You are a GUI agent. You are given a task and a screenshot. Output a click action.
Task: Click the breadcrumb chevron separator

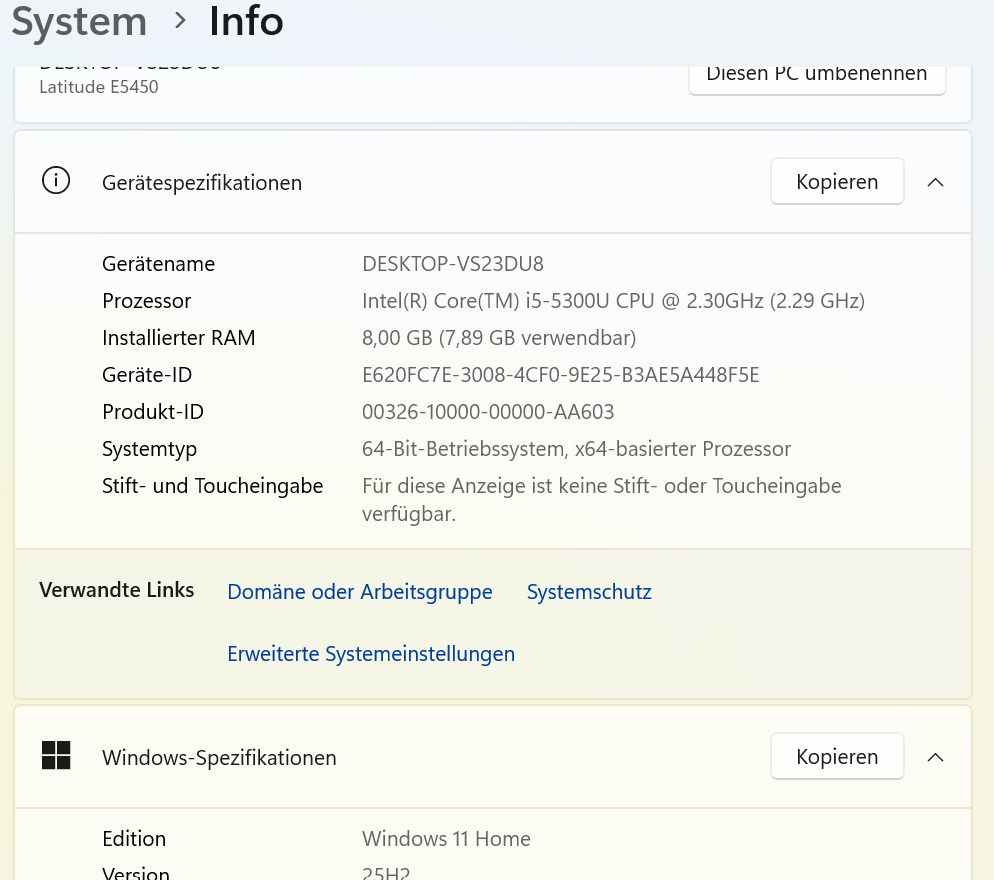click(x=180, y=21)
